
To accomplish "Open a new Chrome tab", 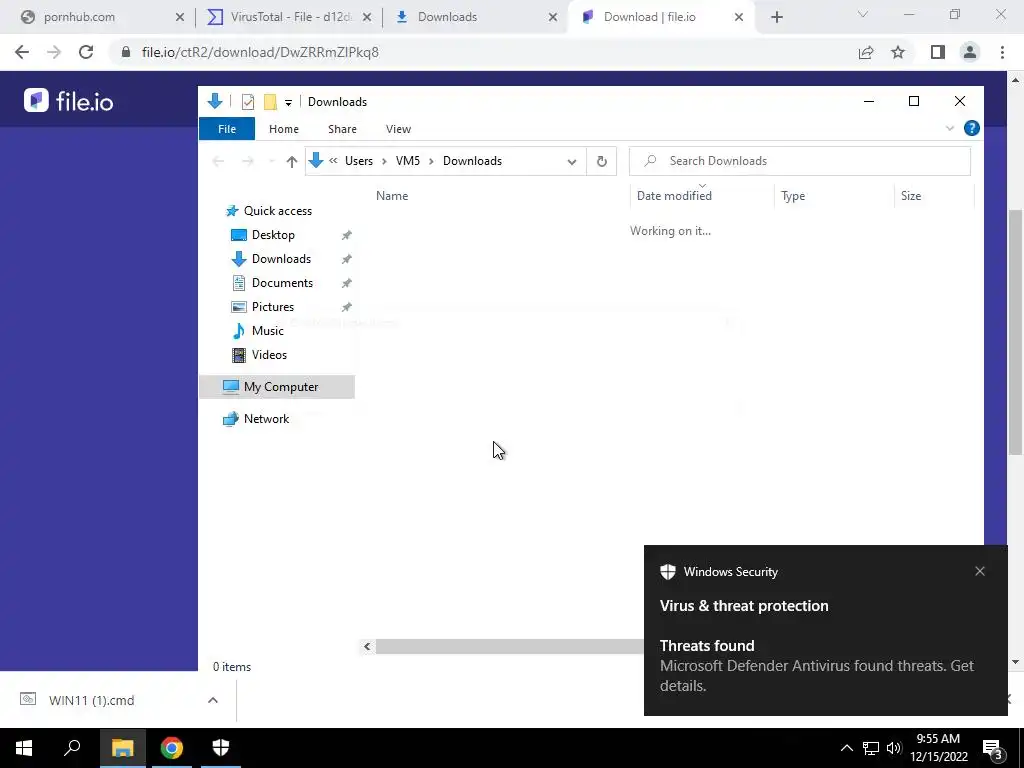I will pyautogui.click(x=776, y=18).
